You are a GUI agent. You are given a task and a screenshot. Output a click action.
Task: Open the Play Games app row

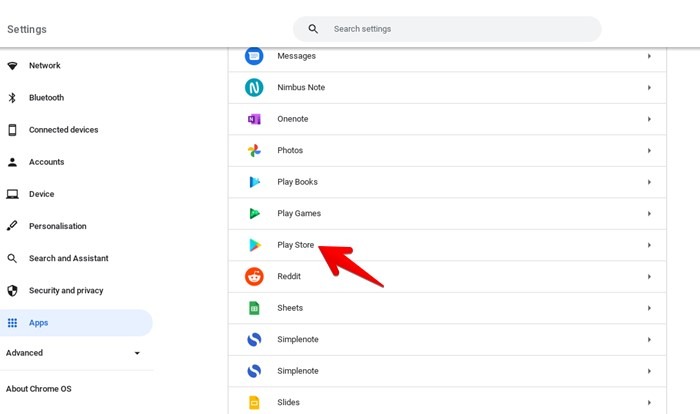(447, 214)
